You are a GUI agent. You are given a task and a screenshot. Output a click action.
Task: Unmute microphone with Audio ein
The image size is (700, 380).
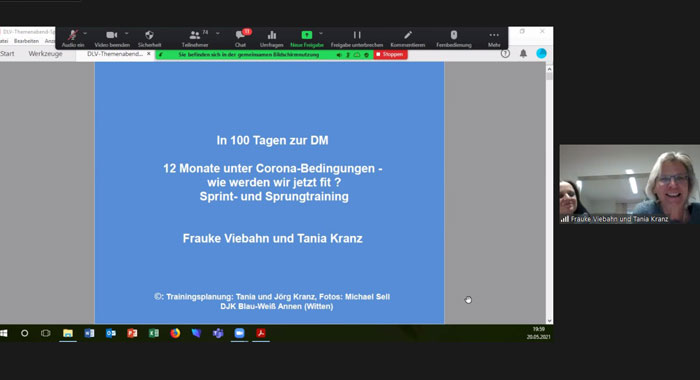click(x=73, y=38)
